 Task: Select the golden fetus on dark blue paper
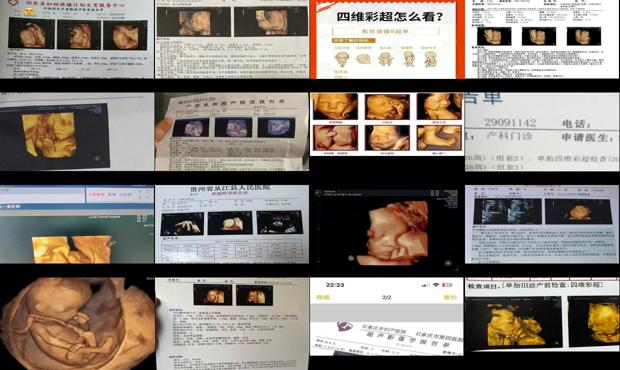click(x=77, y=132)
